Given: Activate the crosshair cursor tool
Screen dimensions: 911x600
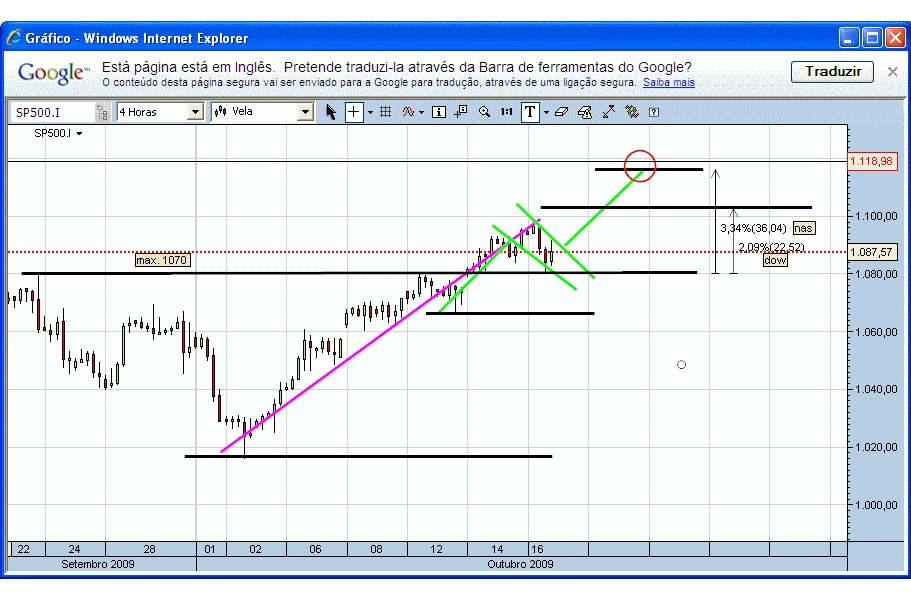Looking at the screenshot, I should [x=354, y=112].
